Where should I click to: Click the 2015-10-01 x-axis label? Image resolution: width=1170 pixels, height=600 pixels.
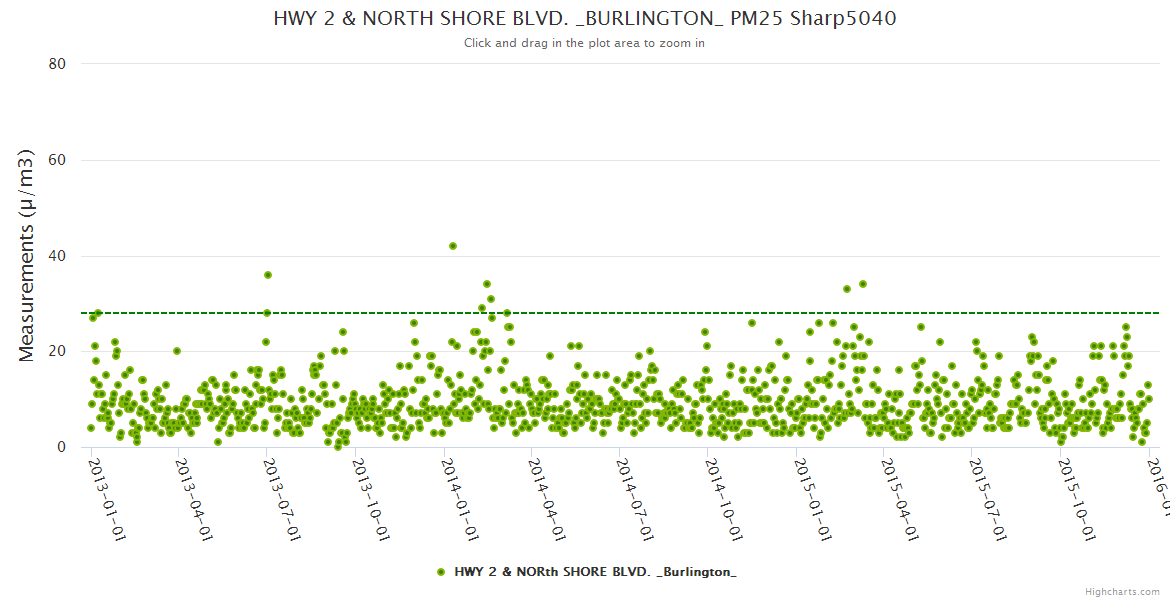(1073, 493)
